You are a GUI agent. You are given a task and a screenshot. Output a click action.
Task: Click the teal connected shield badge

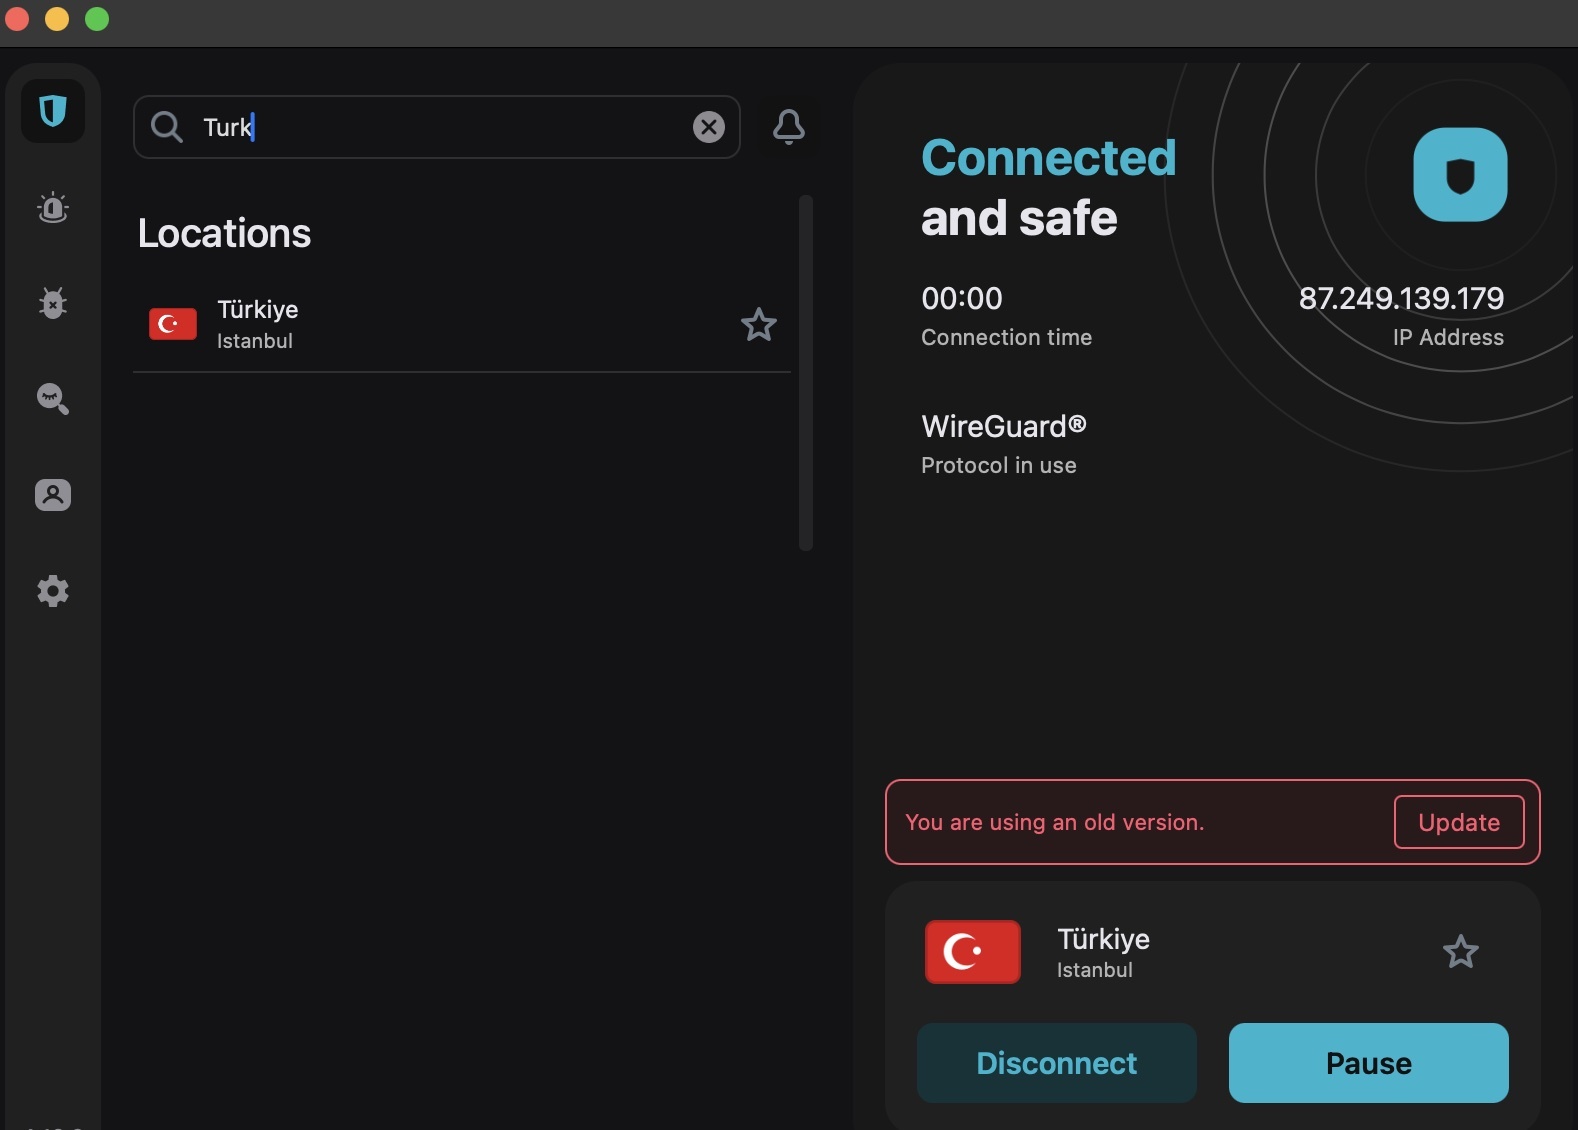(x=1460, y=174)
